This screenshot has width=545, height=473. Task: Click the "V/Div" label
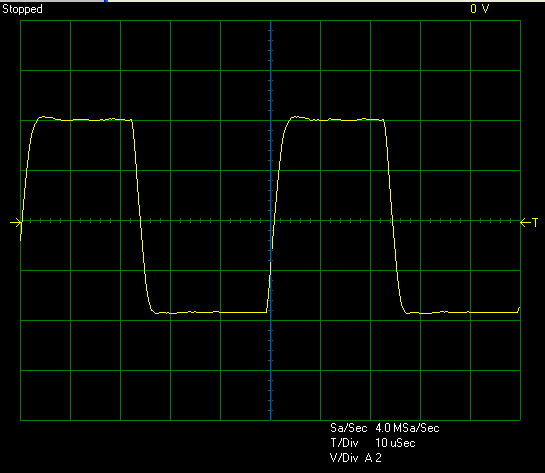(x=344, y=458)
